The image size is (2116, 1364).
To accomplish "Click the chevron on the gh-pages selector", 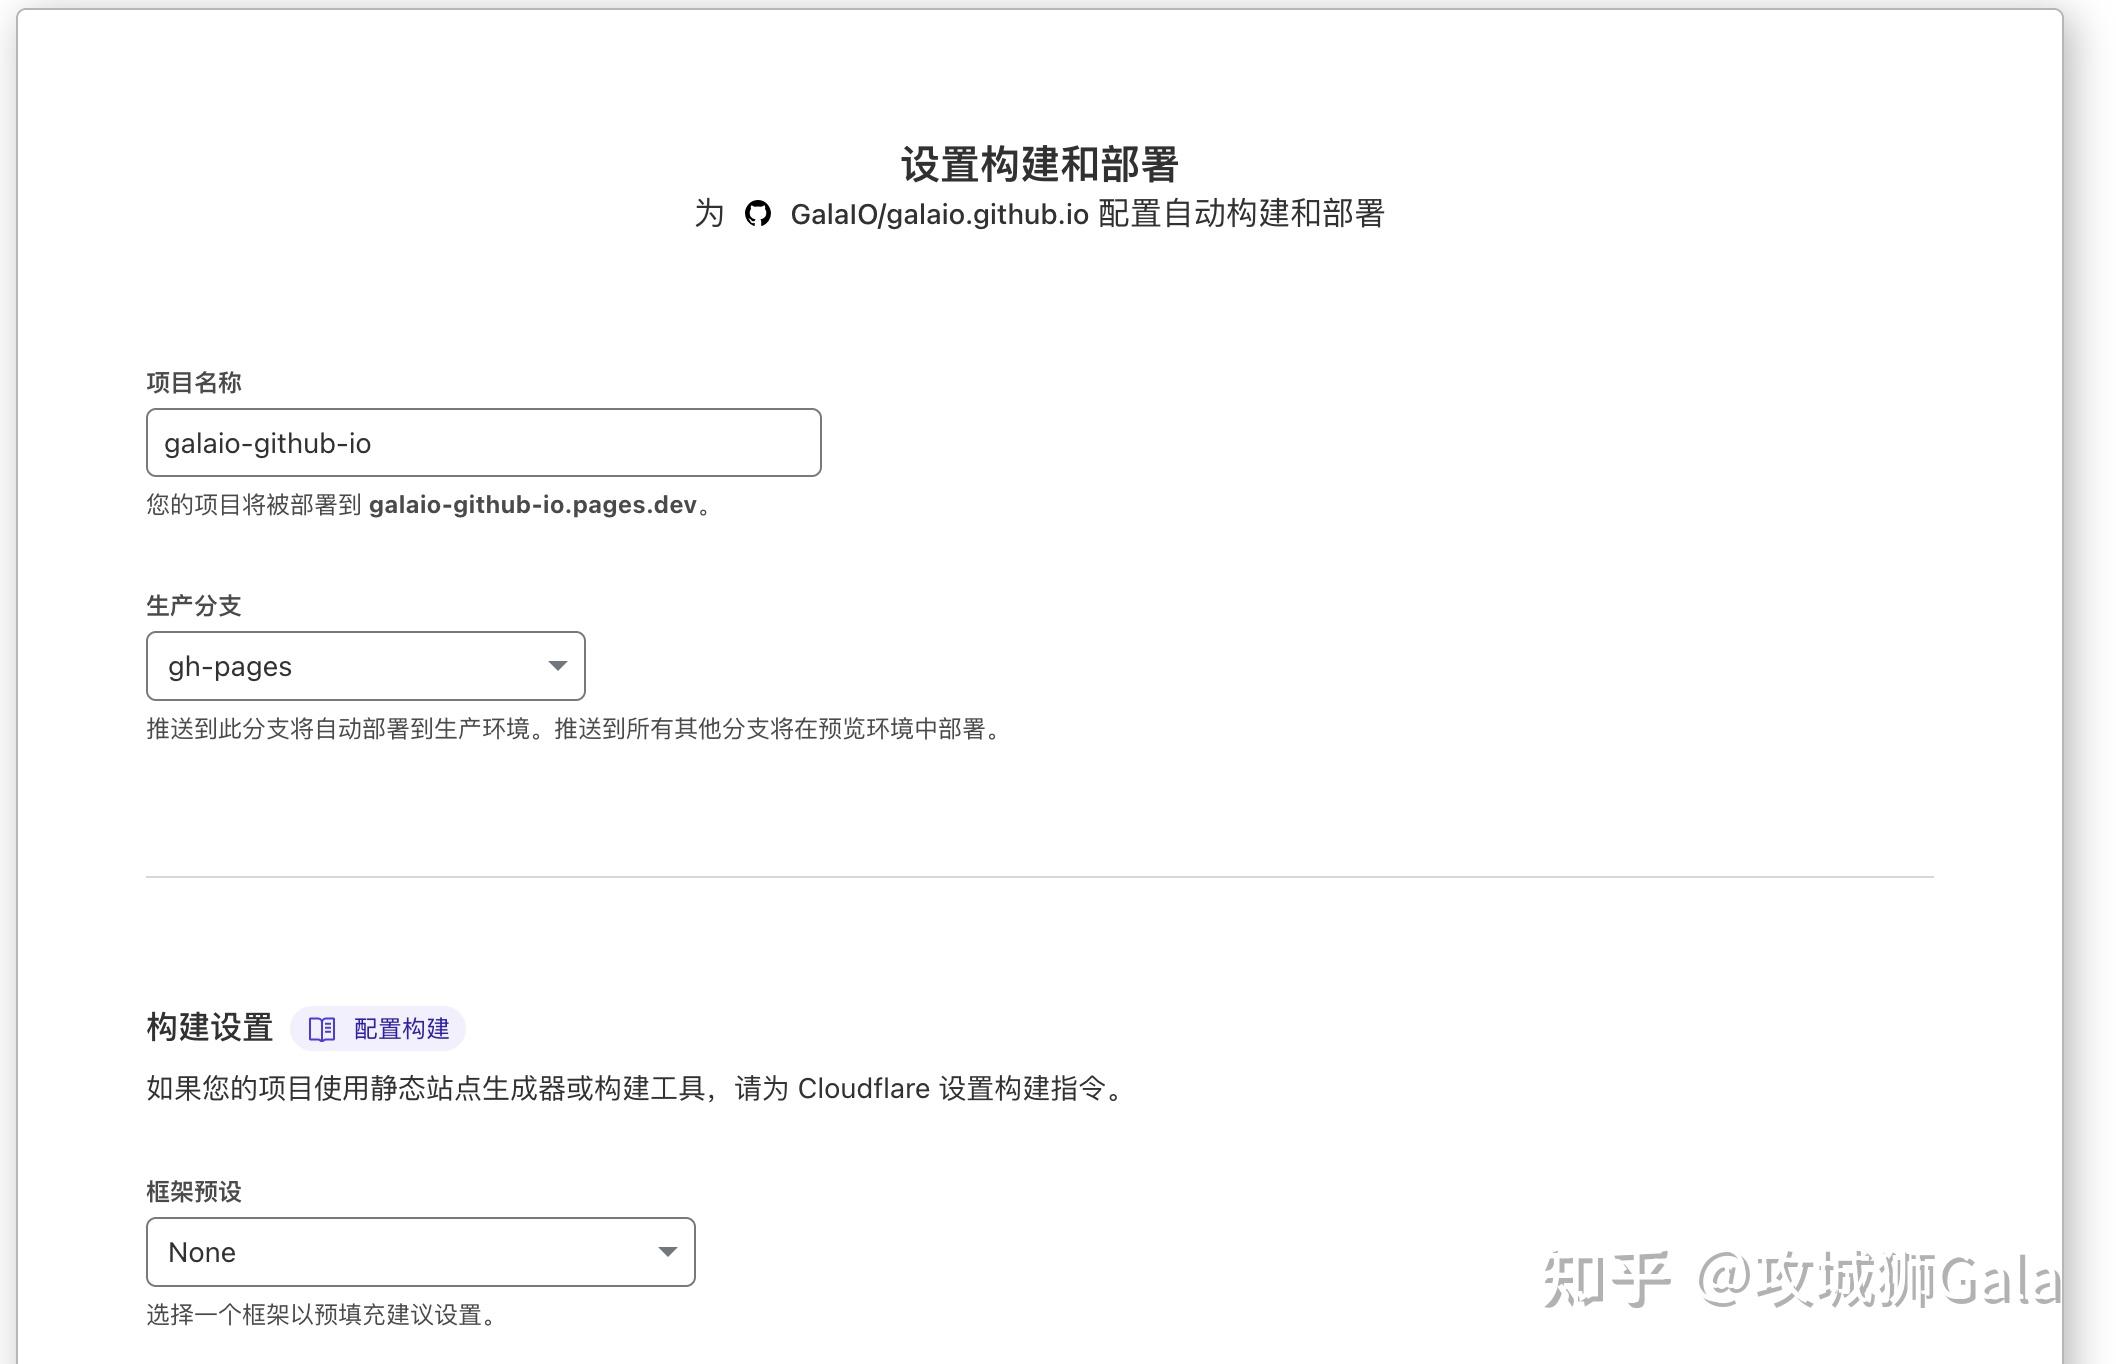I will [x=557, y=665].
